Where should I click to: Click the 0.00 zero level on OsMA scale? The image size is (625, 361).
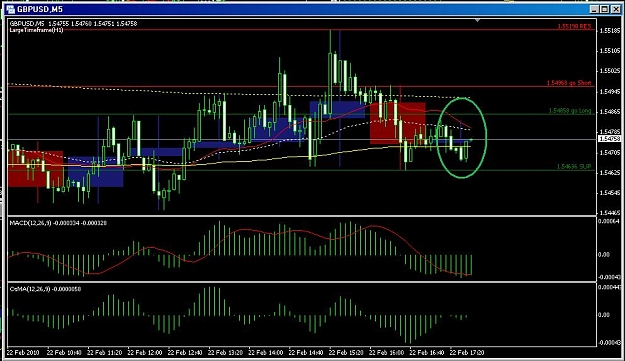(x=604, y=315)
